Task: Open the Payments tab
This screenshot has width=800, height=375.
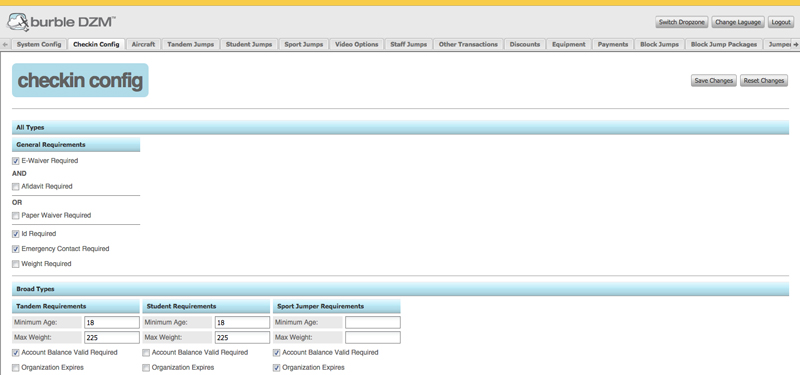Action: coord(613,44)
